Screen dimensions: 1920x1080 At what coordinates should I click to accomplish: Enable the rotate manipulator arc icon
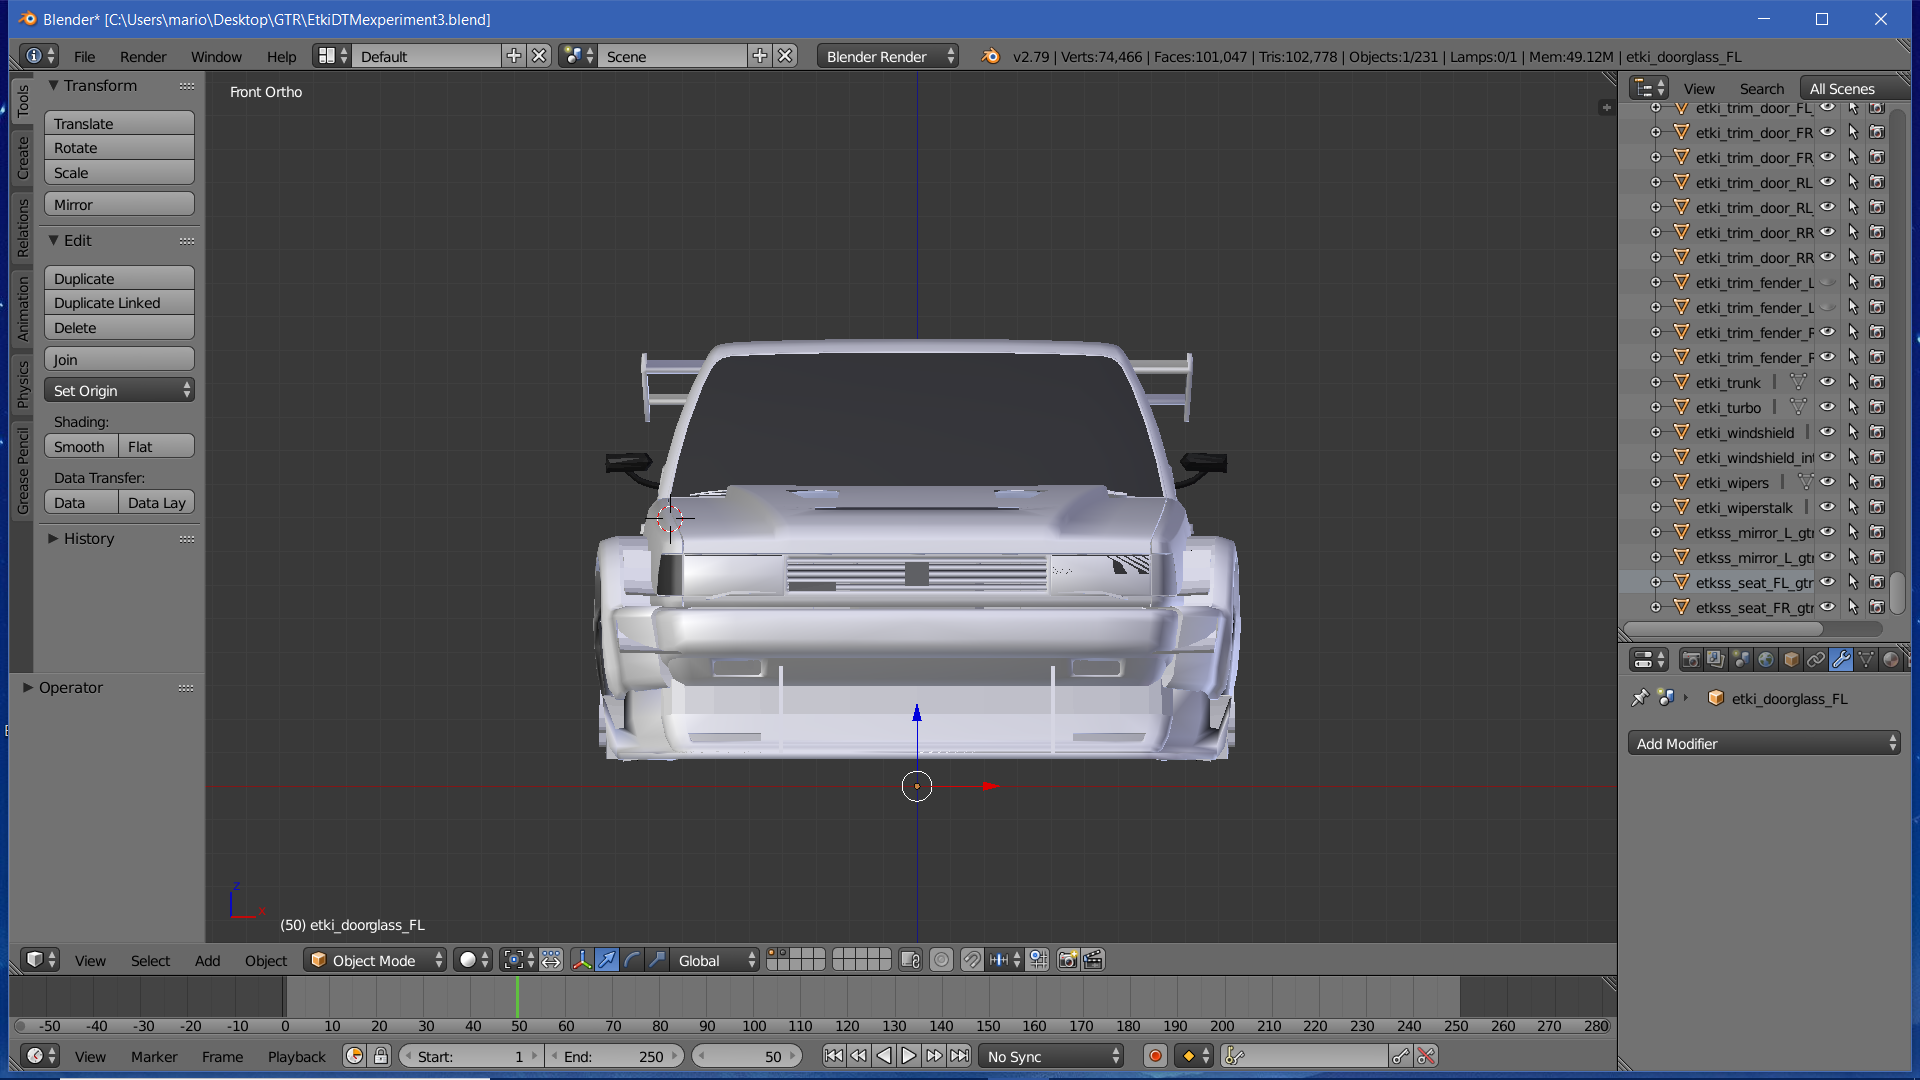pos(632,960)
